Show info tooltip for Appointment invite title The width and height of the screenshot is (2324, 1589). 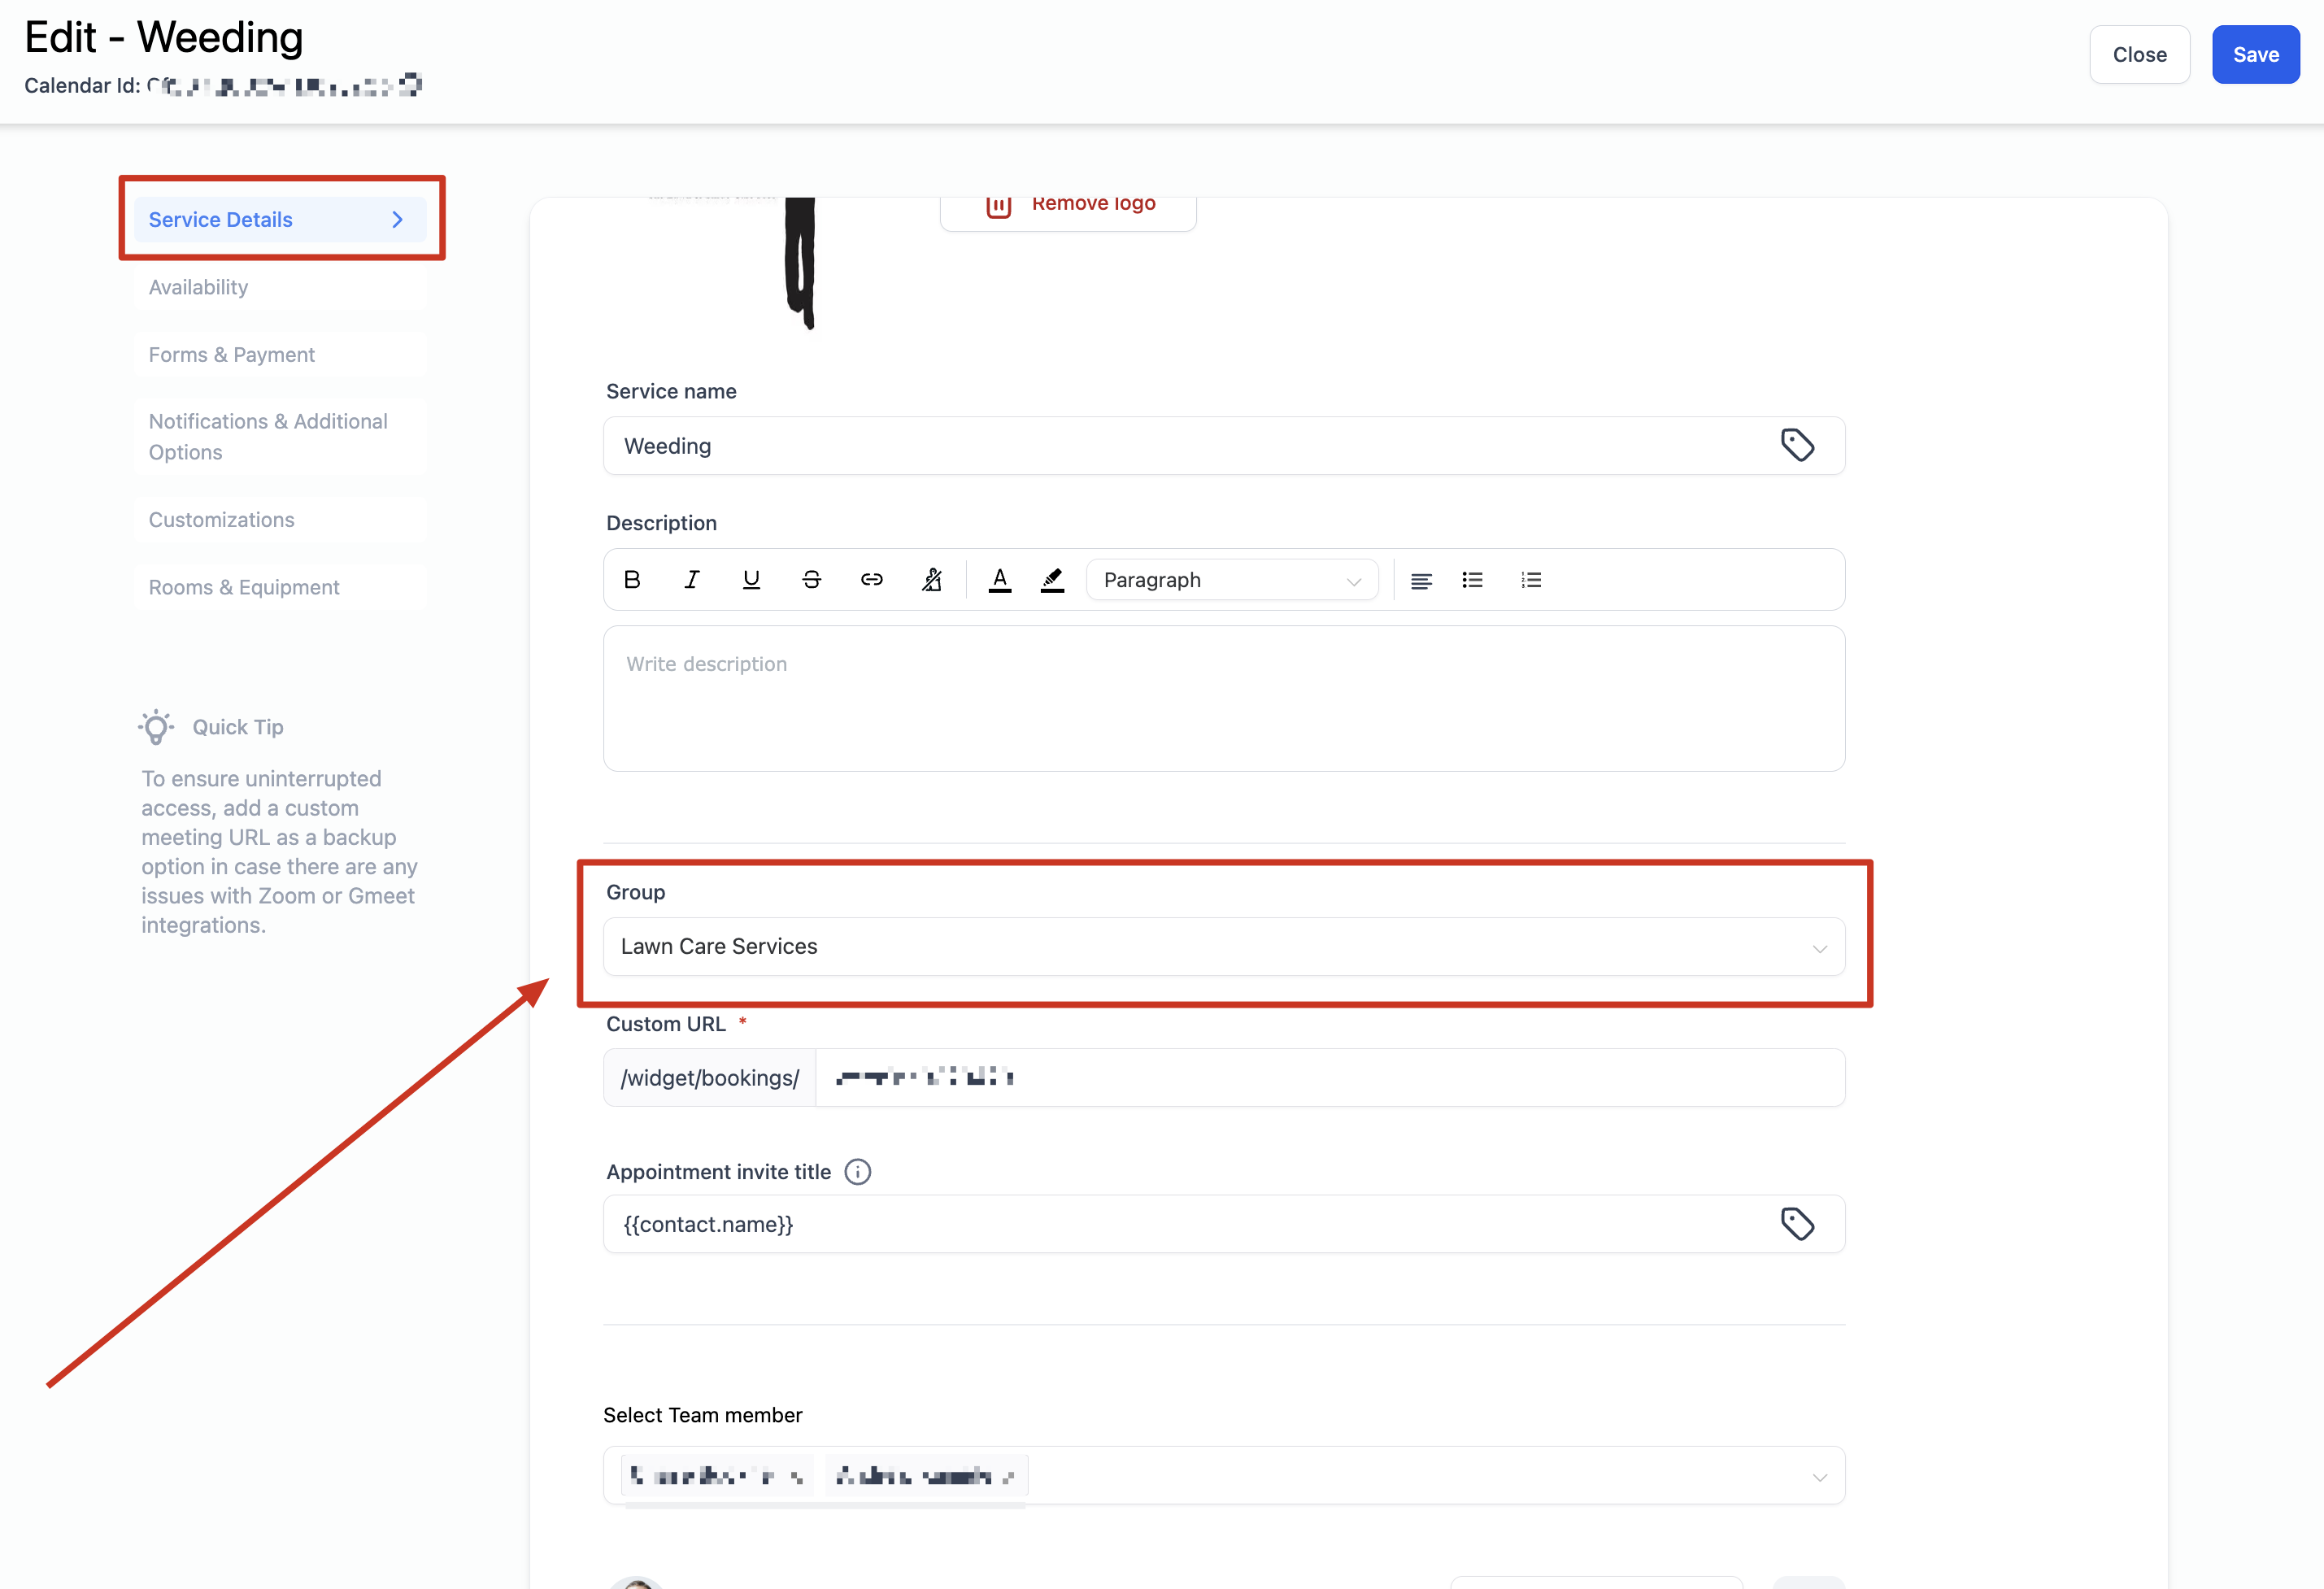pos(857,1172)
